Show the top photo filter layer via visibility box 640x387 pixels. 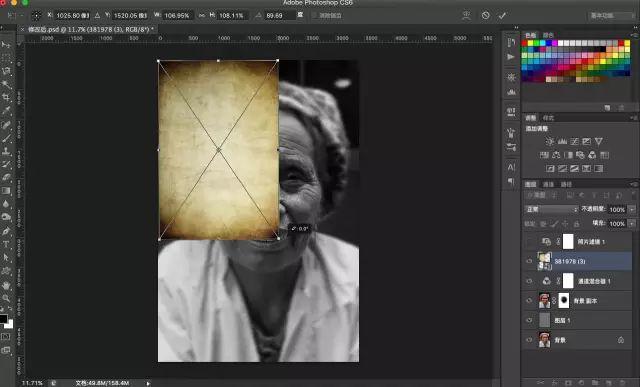529,242
